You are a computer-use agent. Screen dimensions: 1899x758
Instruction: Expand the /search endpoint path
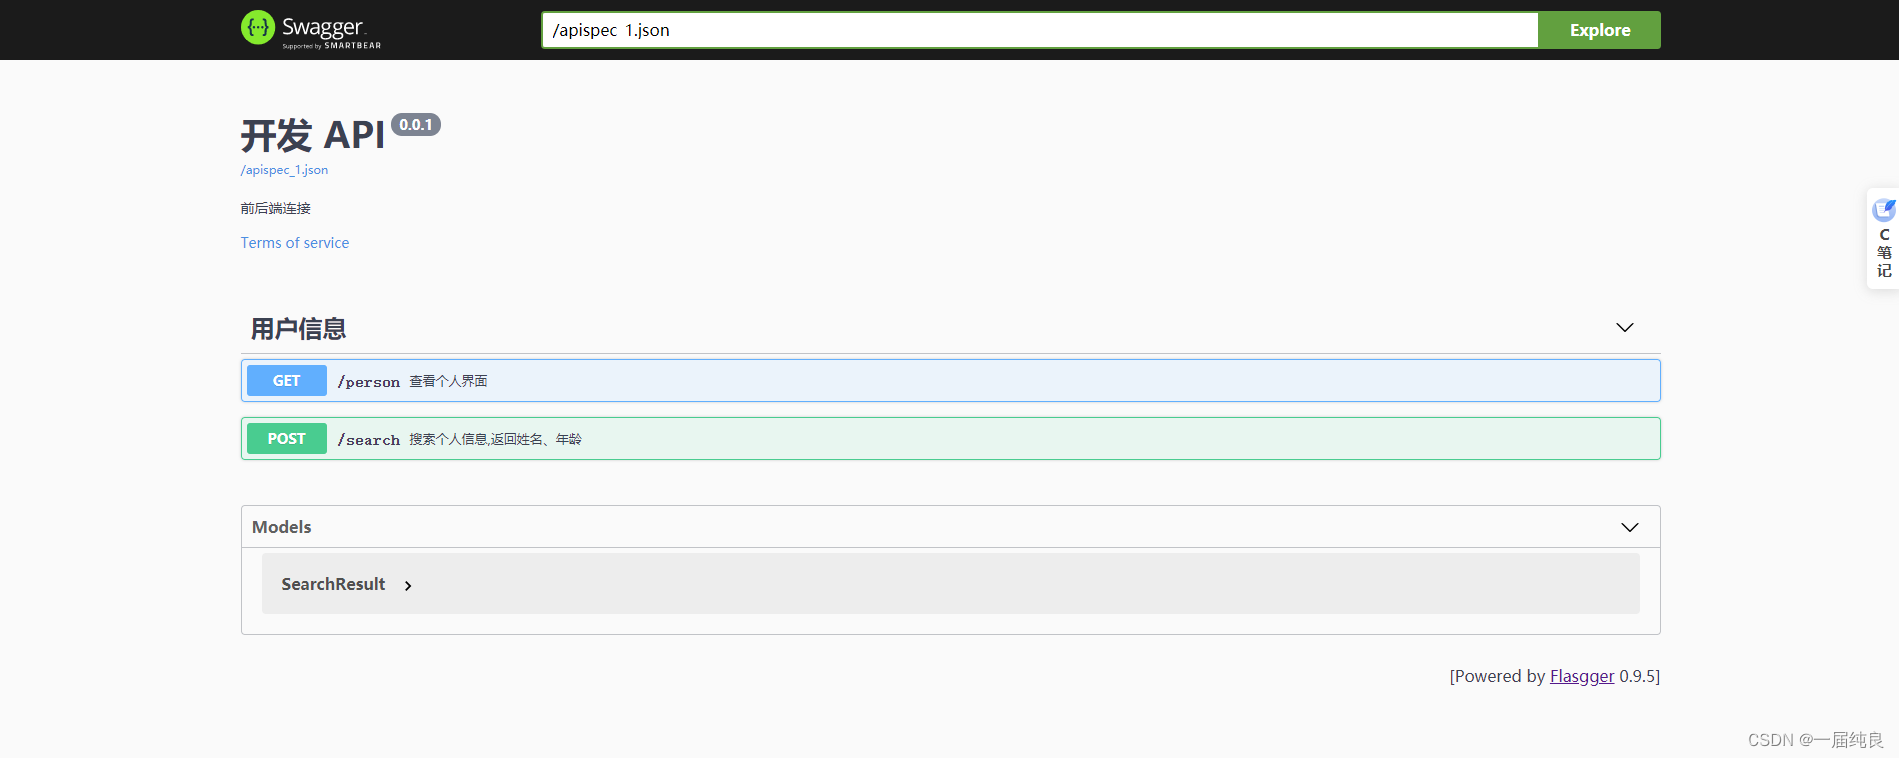pyautogui.click(x=369, y=440)
